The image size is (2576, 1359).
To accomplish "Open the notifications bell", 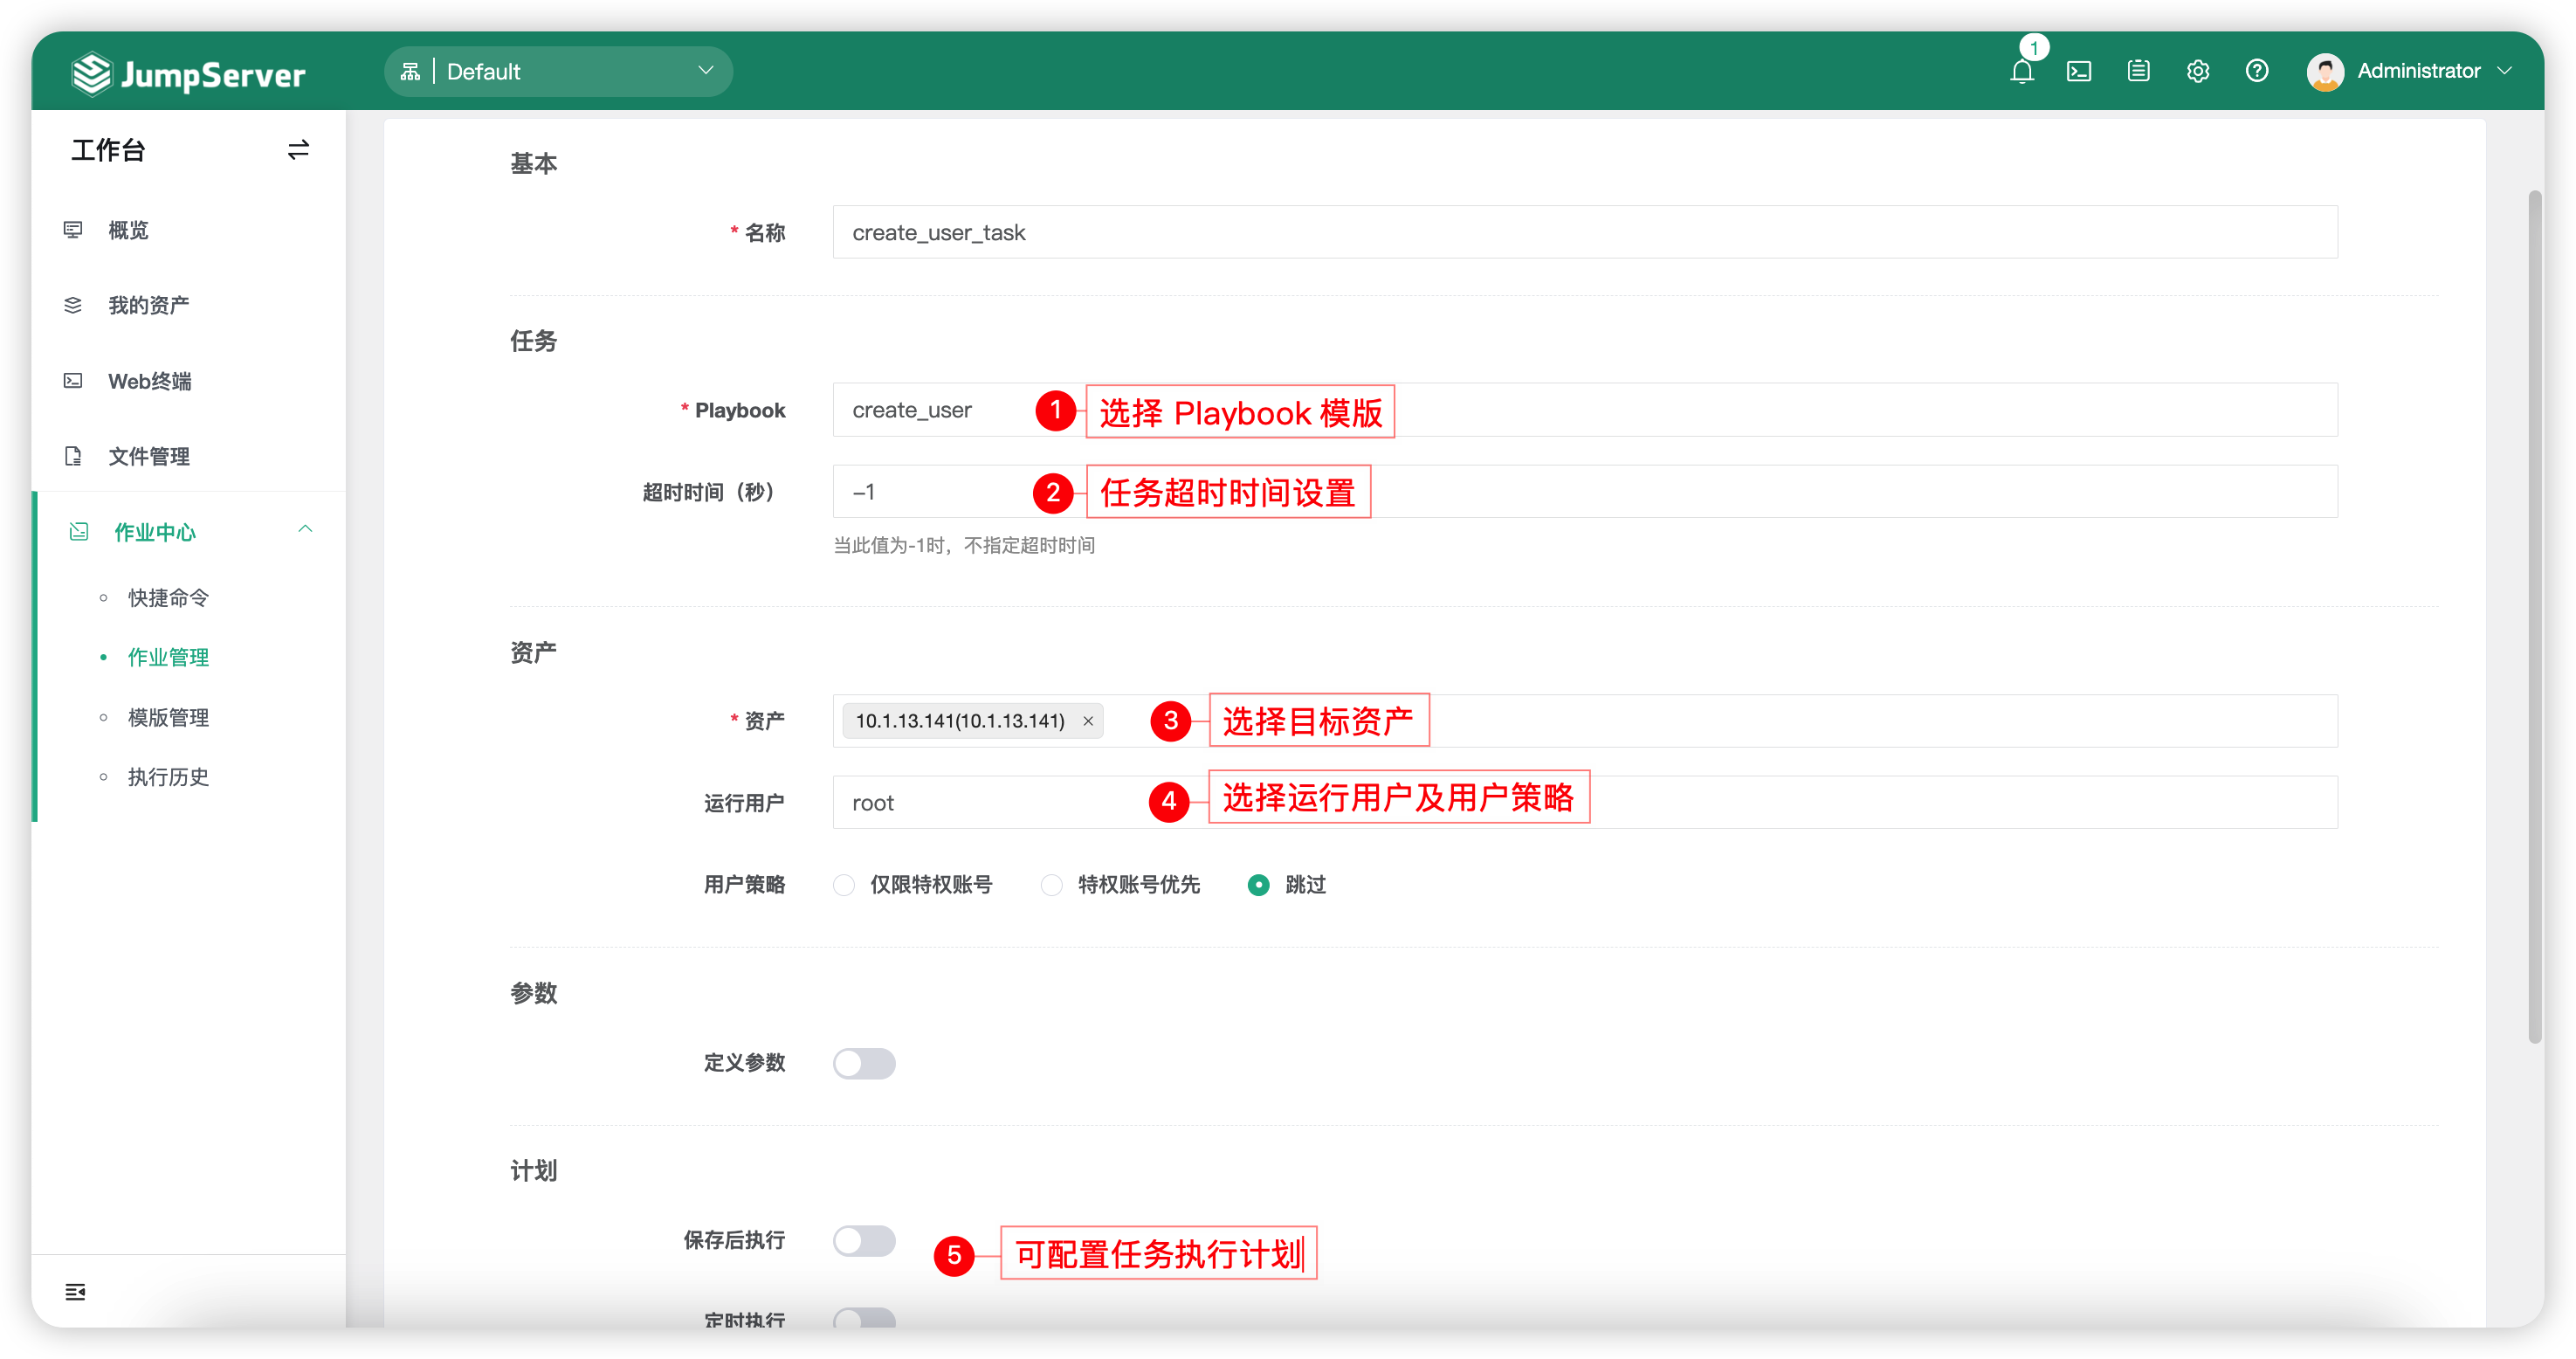I will (2022, 71).
